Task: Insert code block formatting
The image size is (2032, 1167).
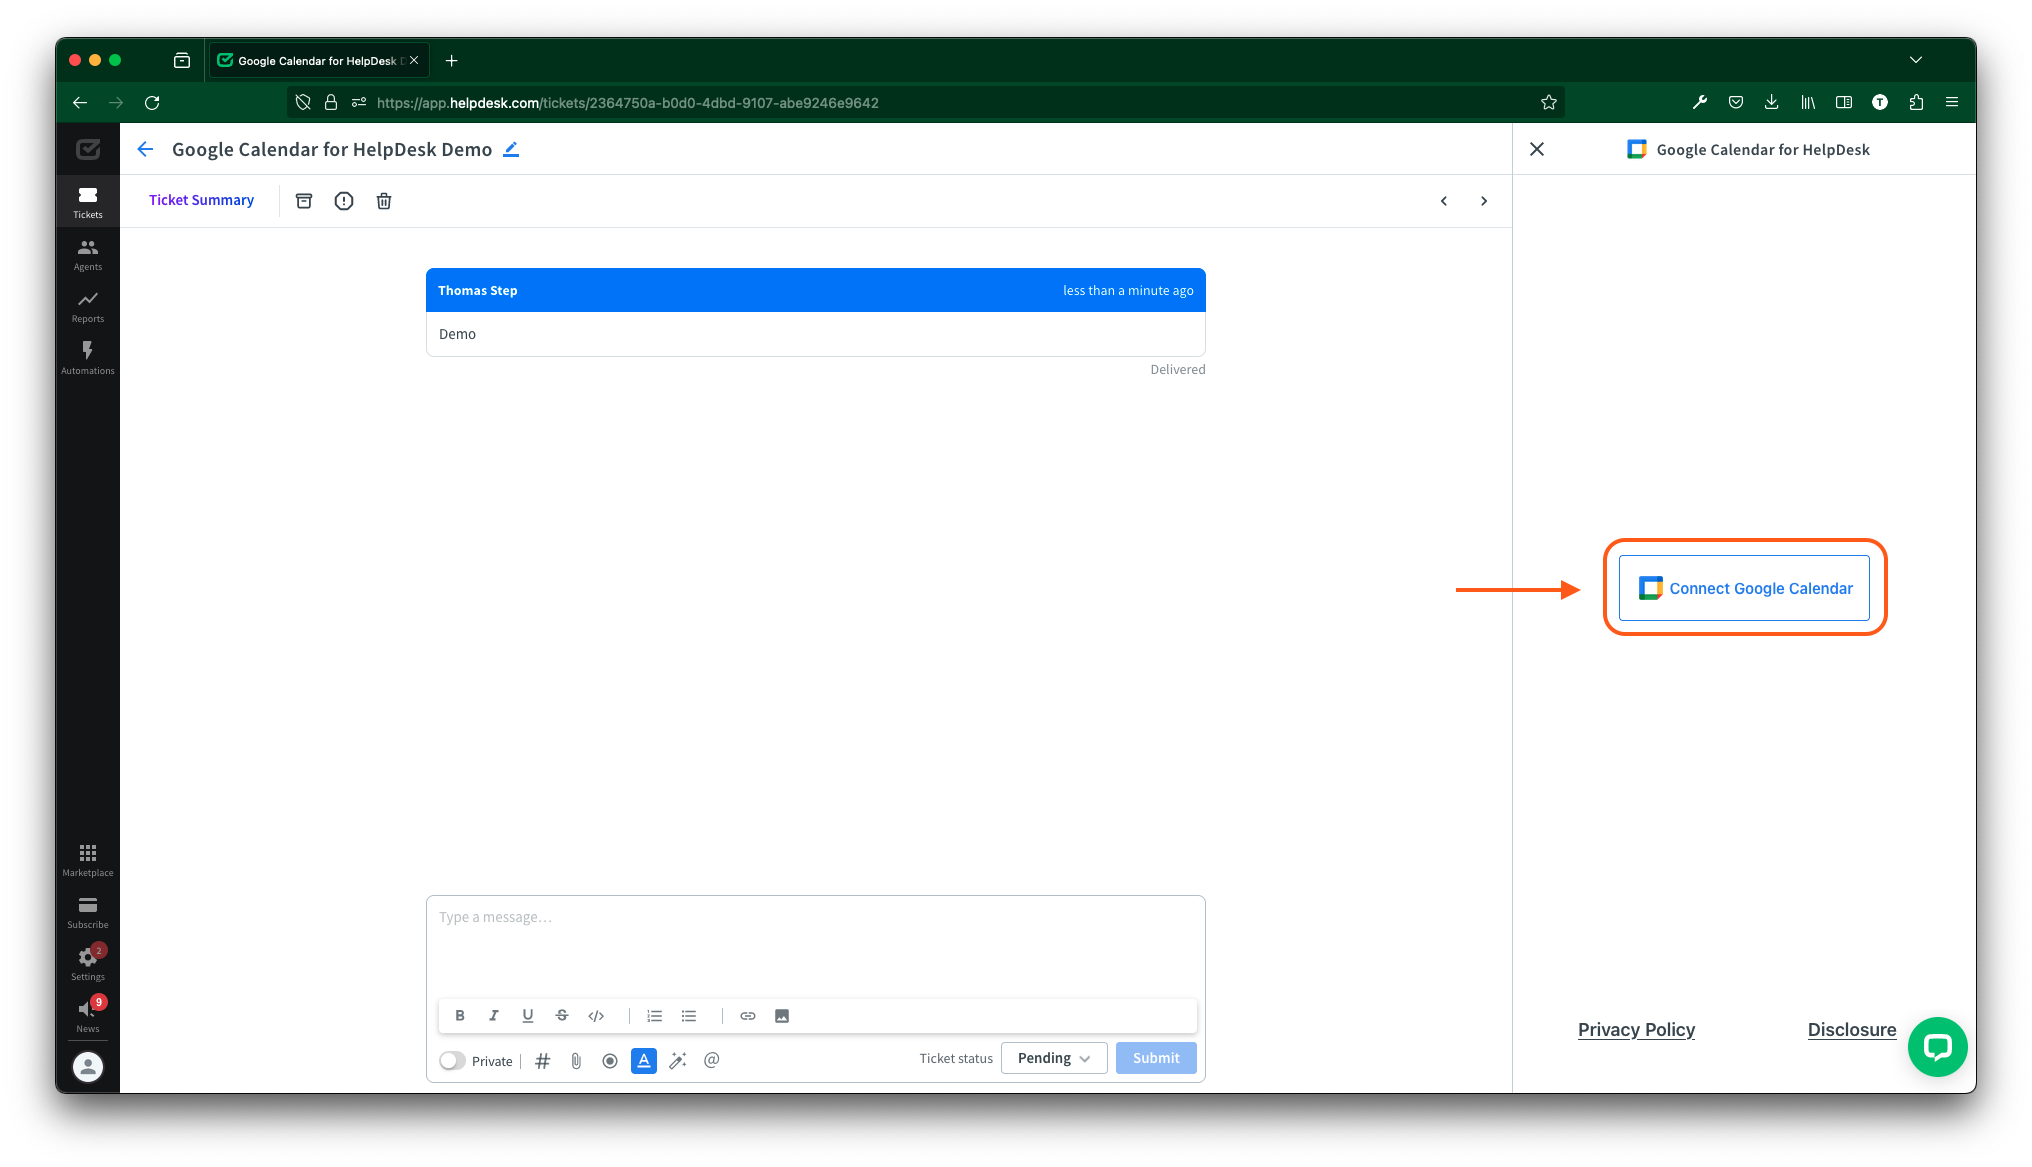Action: (x=596, y=1016)
